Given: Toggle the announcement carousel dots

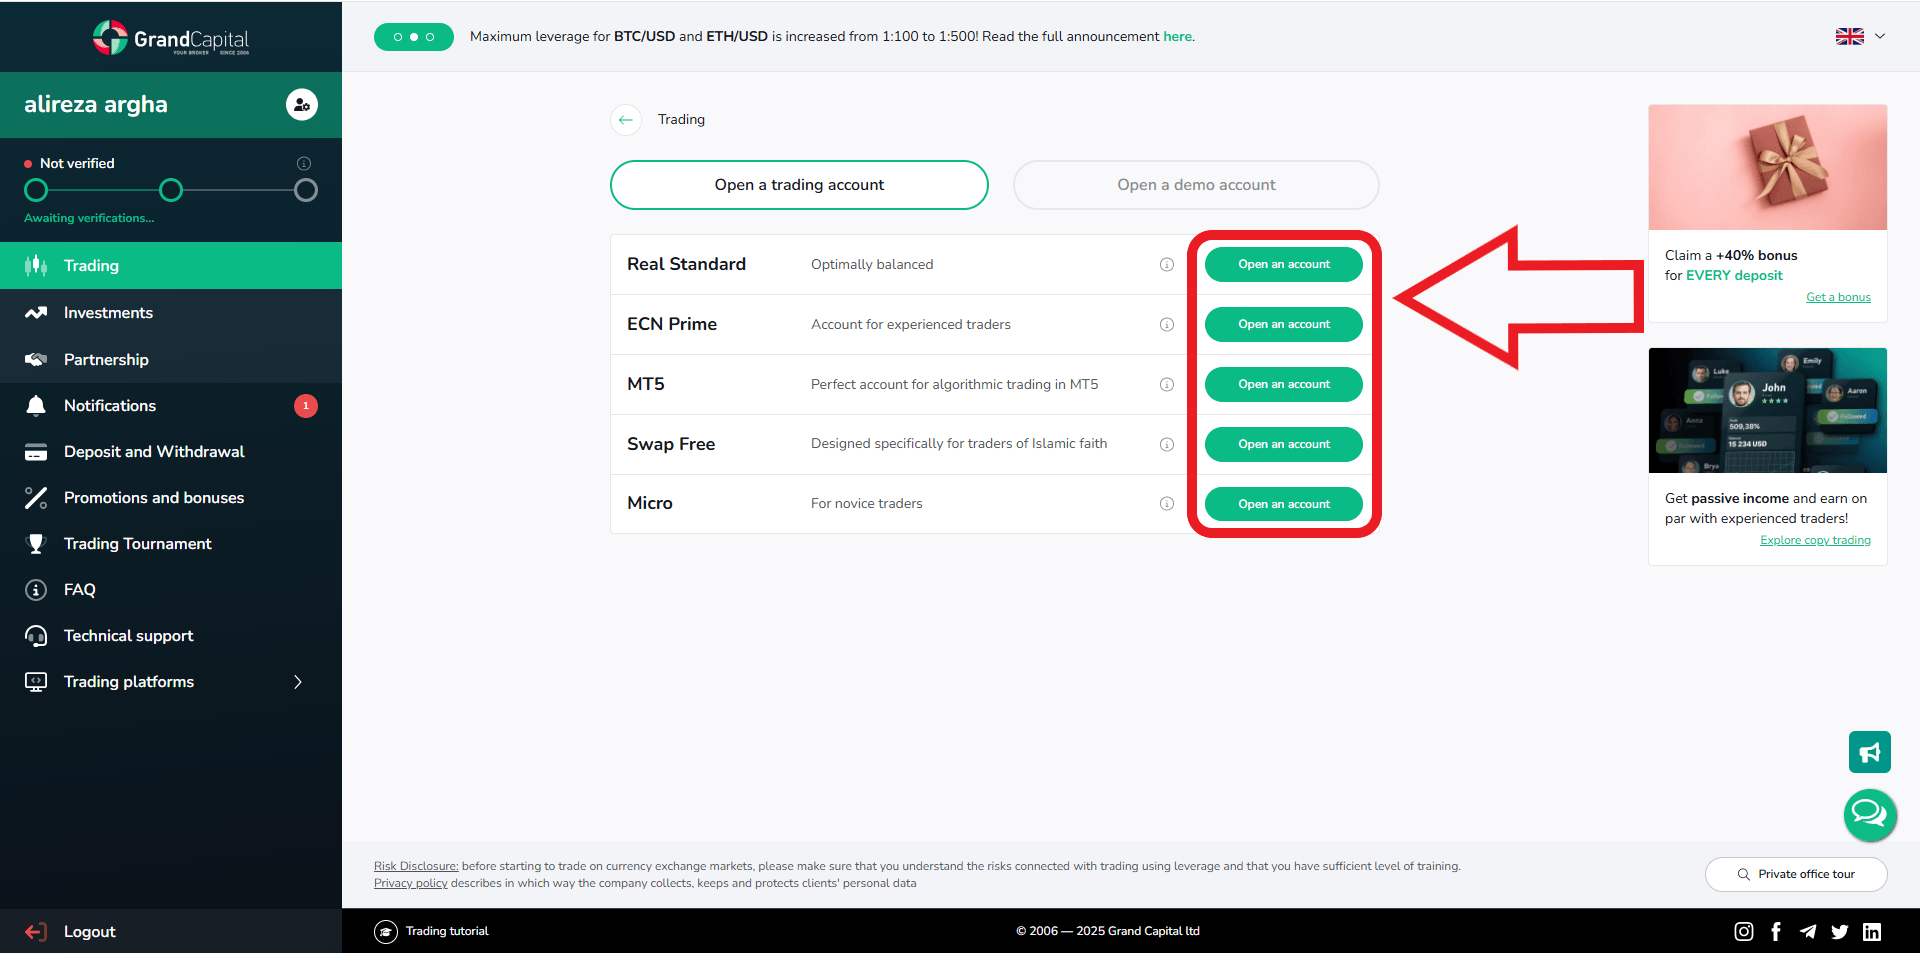Looking at the screenshot, I should [x=414, y=37].
